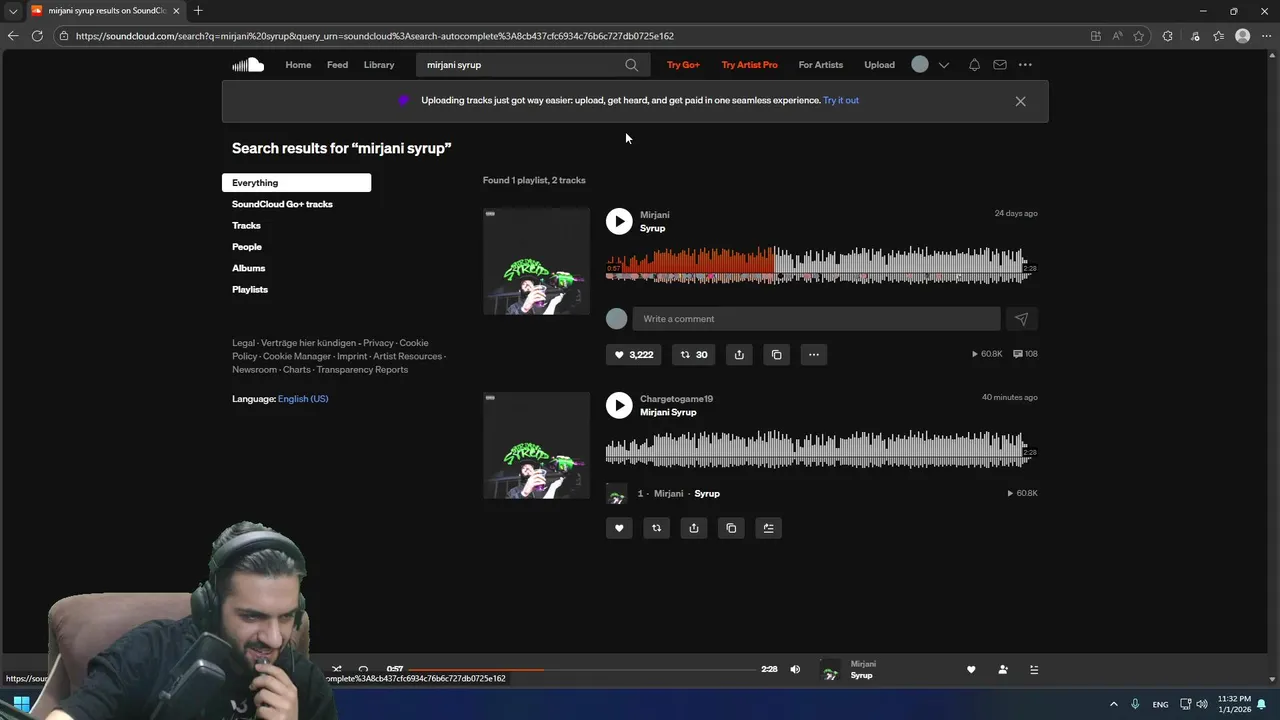This screenshot has height=720, width=1280.
Task: Click the user avatar in header
Action: pos(920,65)
